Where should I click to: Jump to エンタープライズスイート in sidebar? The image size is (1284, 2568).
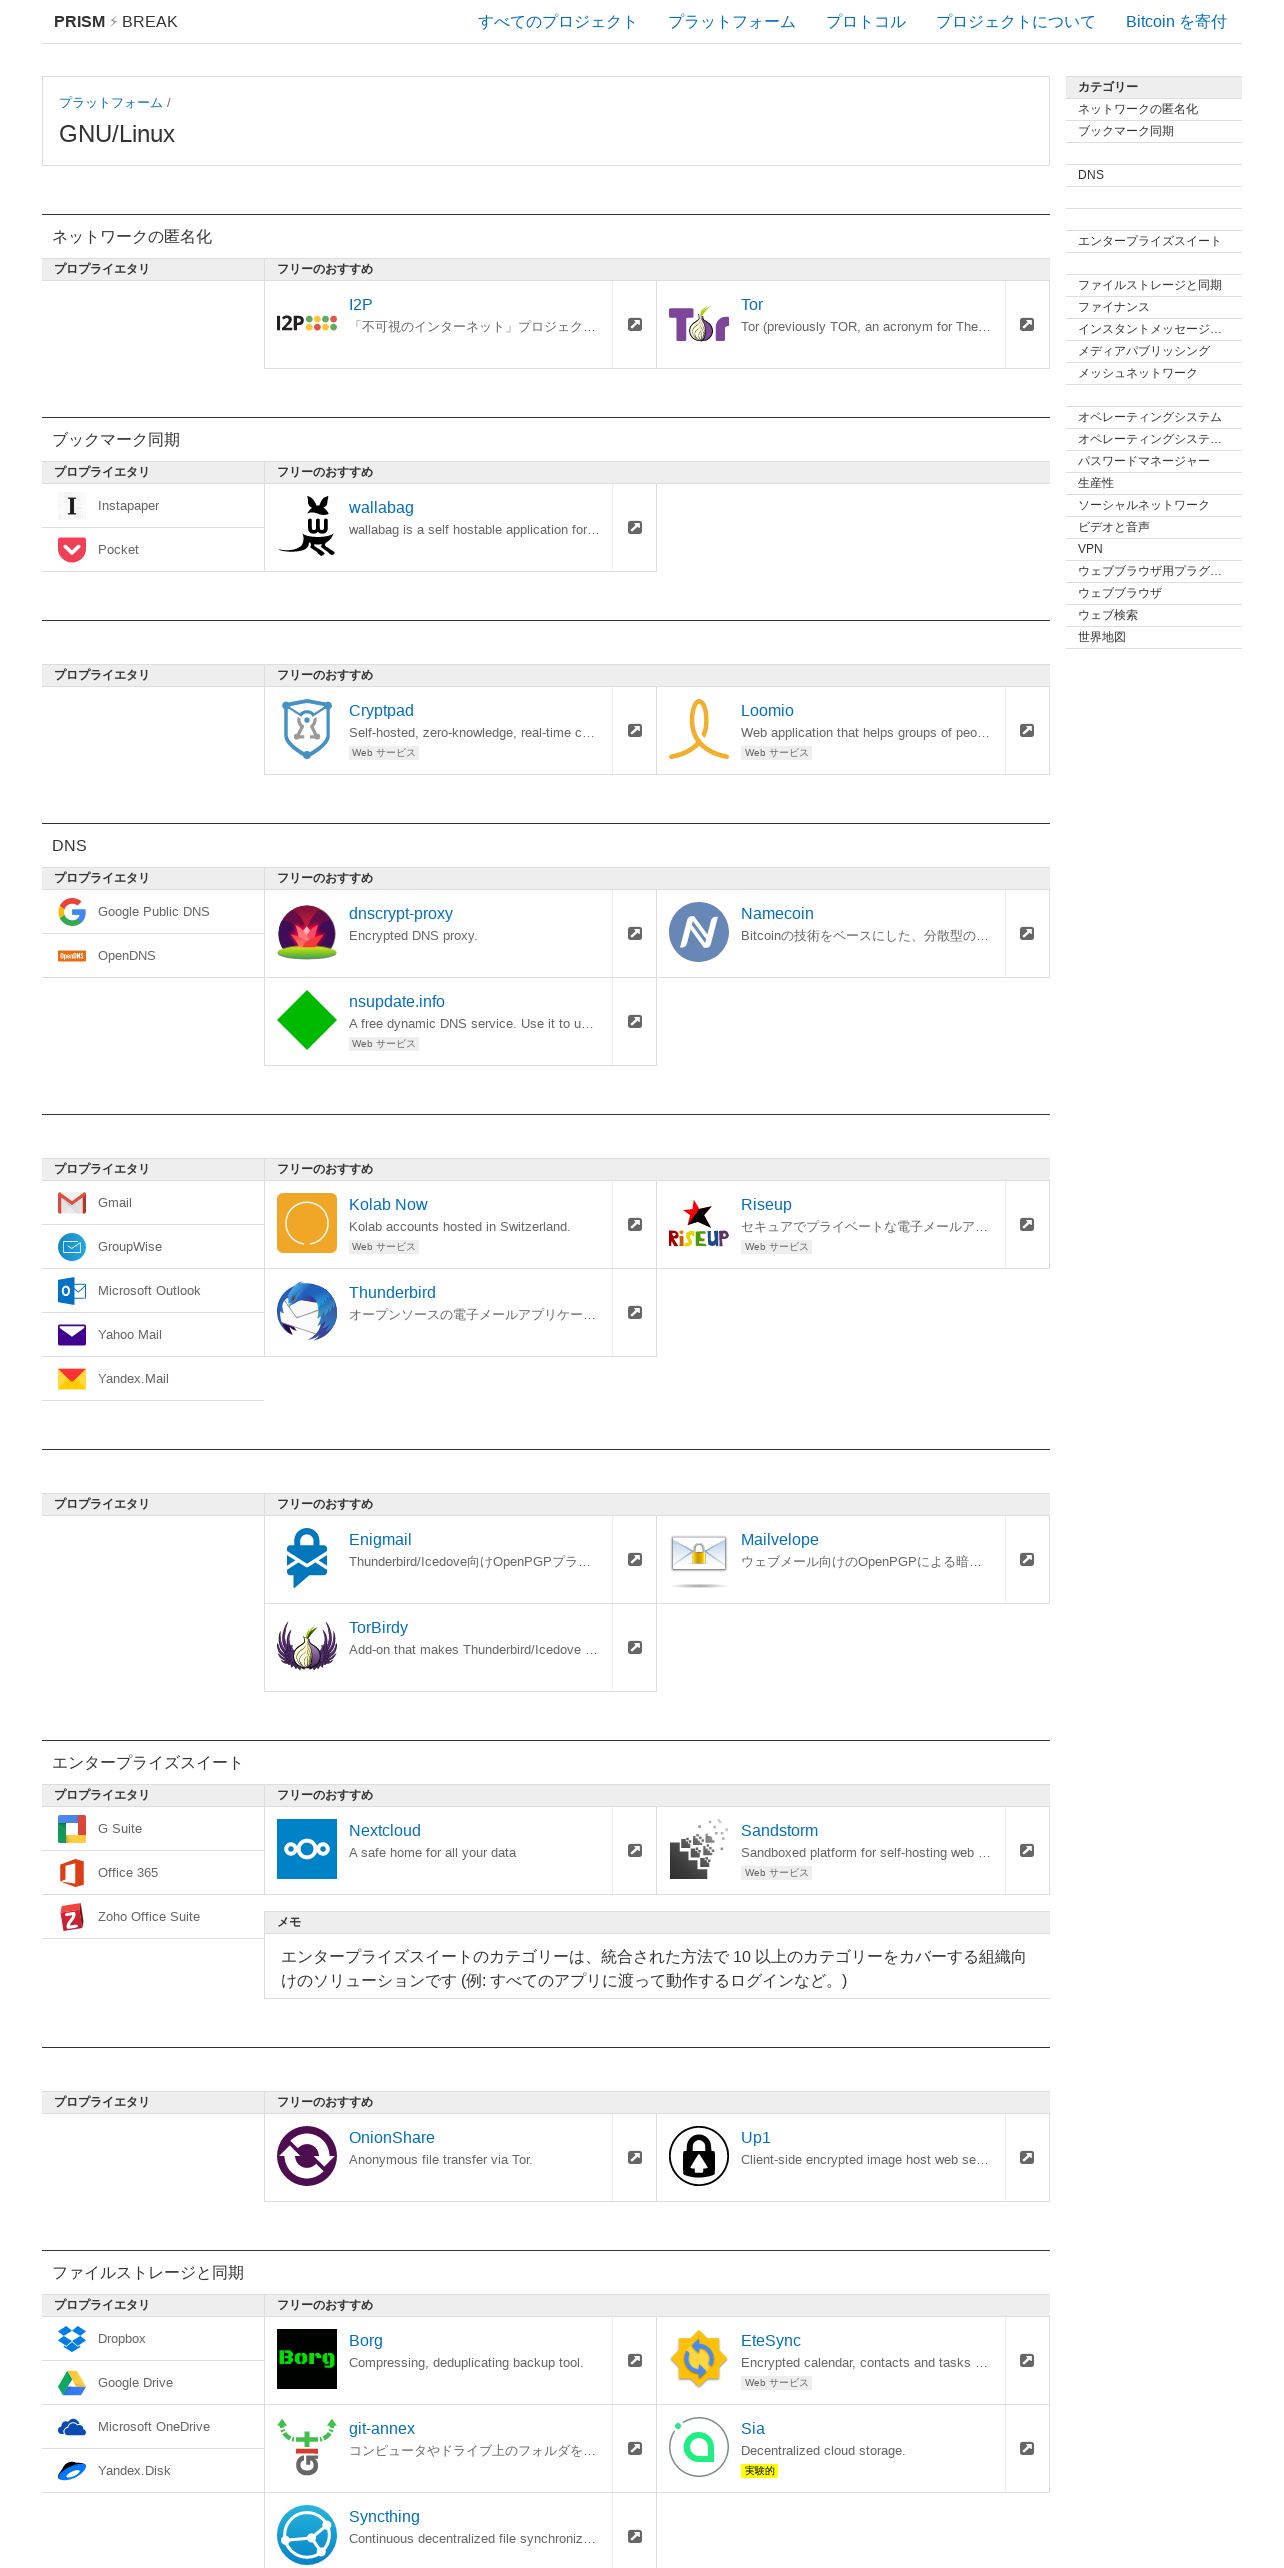(1154, 241)
